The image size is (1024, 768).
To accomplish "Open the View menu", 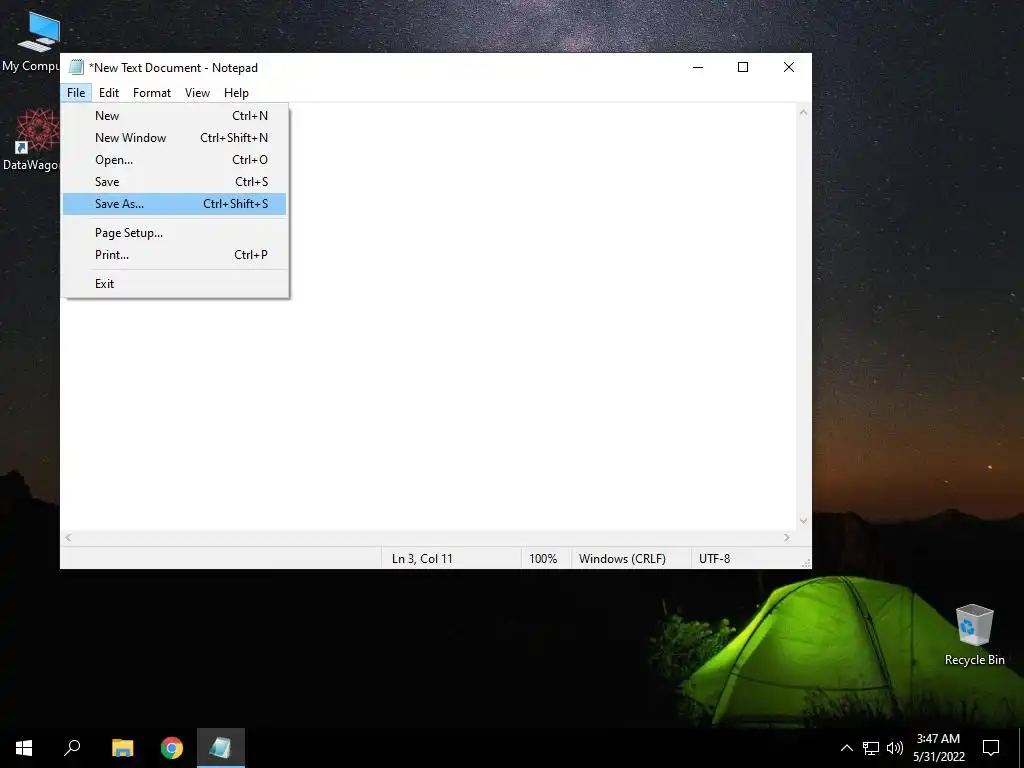I will click(197, 93).
